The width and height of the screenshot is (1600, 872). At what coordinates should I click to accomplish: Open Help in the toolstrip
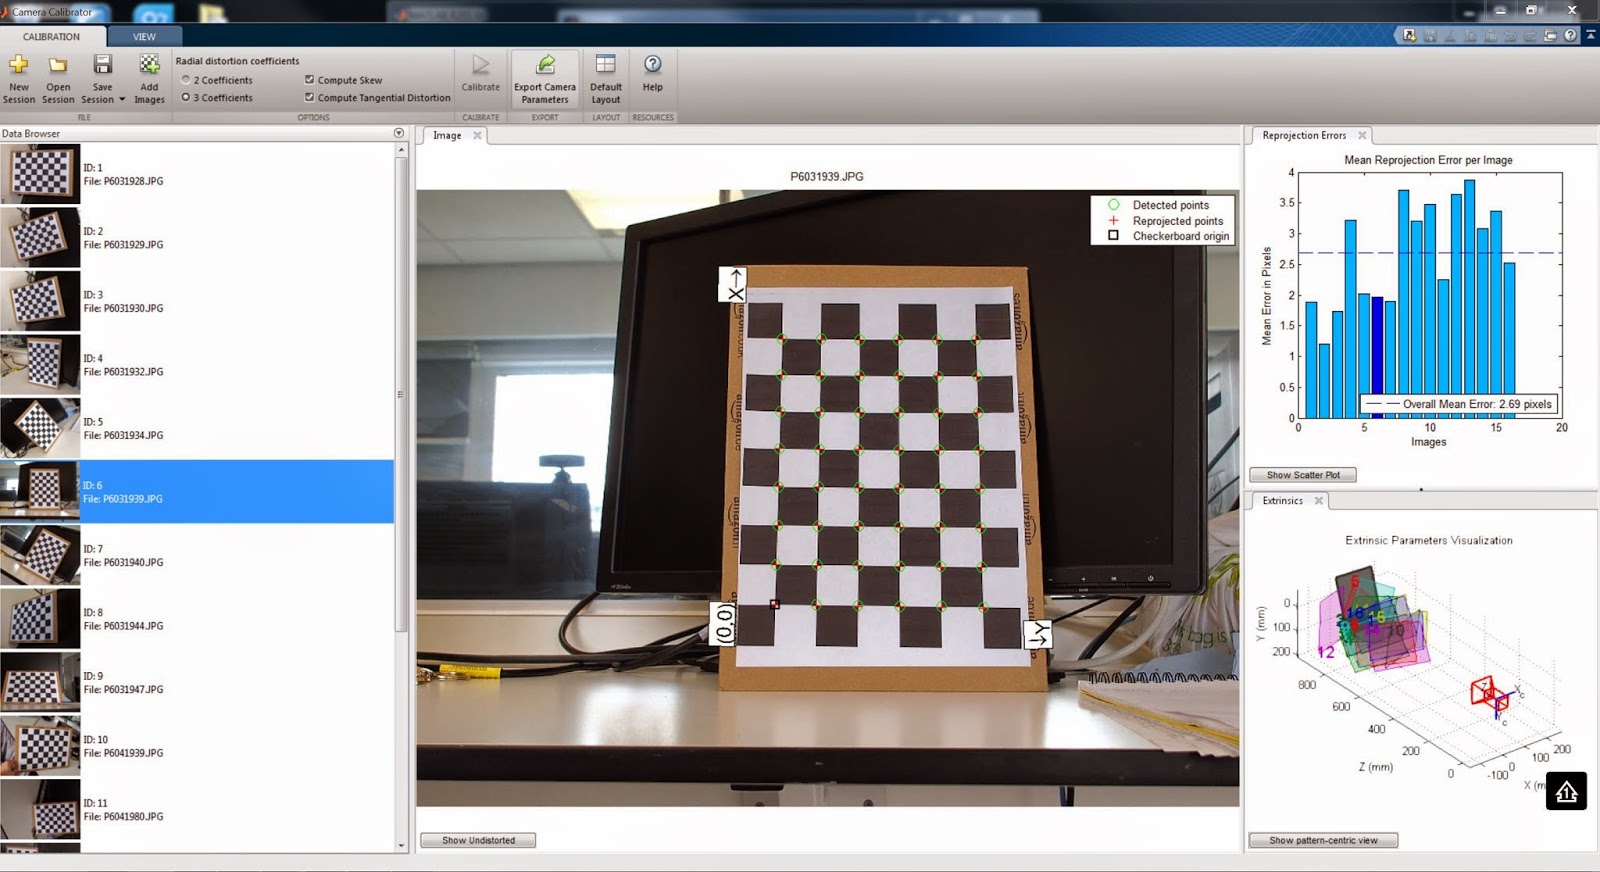[x=652, y=74]
